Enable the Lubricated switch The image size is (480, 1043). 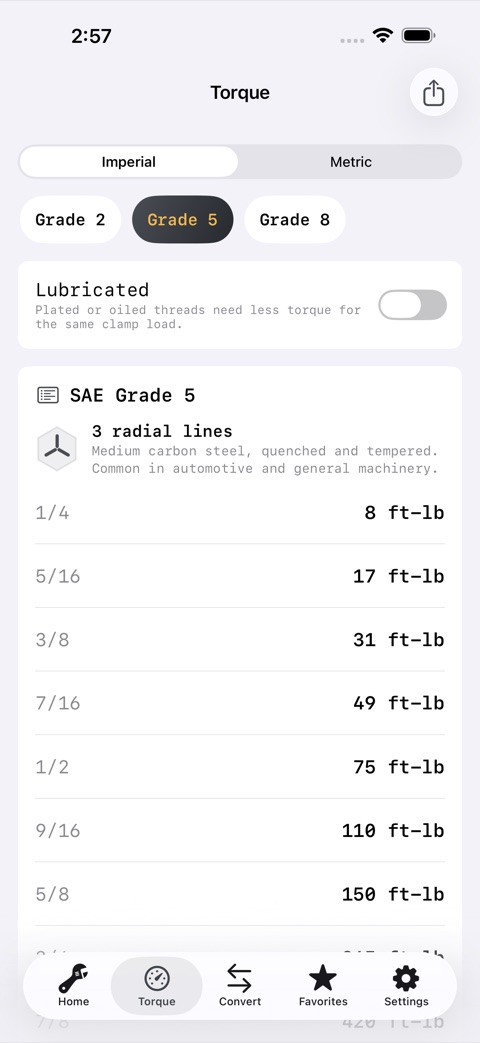tap(412, 305)
